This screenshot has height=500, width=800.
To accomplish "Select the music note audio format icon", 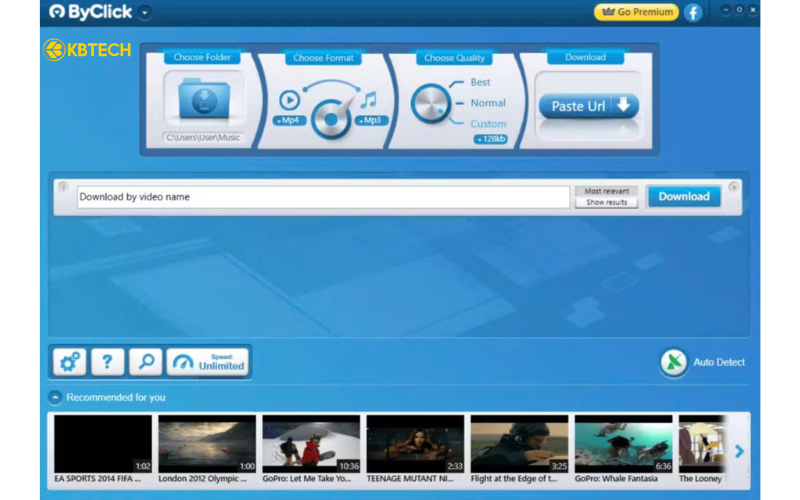I will [x=369, y=100].
